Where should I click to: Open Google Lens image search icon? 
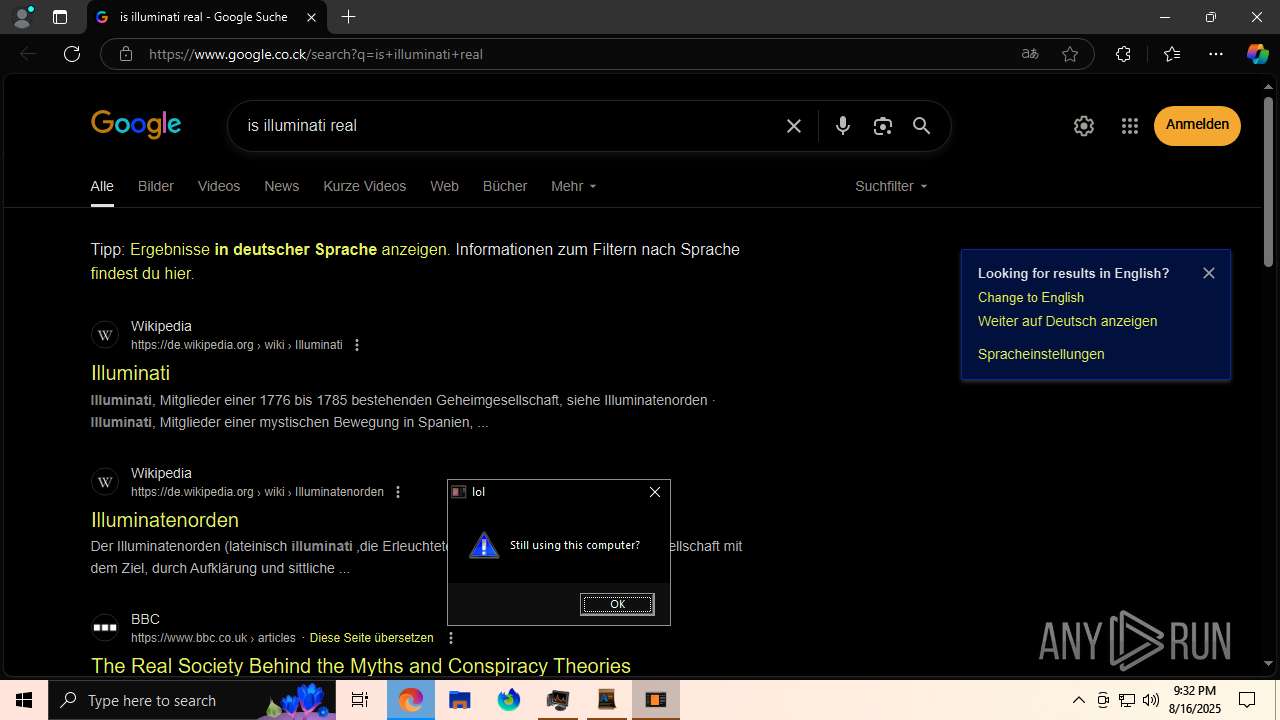point(882,126)
